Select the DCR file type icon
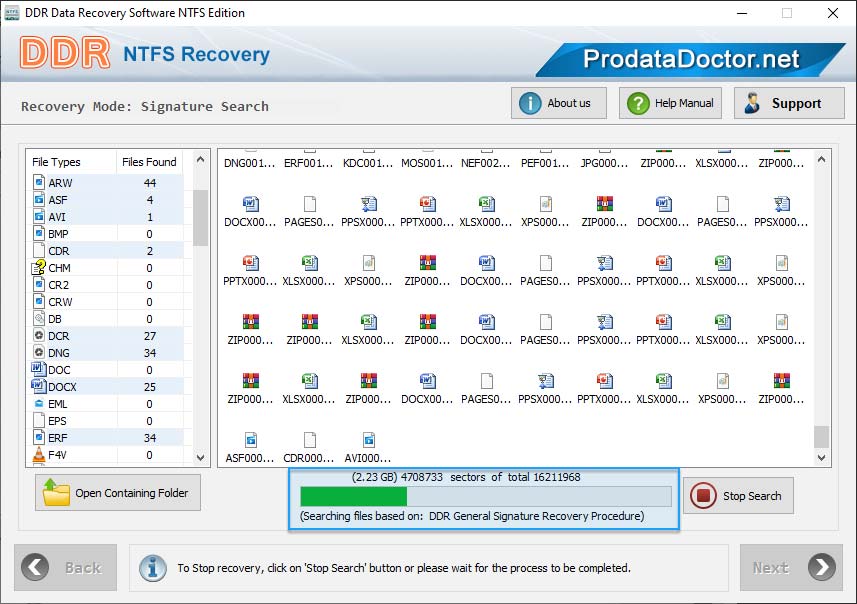Viewport: 857px width, 604px height. pyautogui.click(x=39, y=336)
